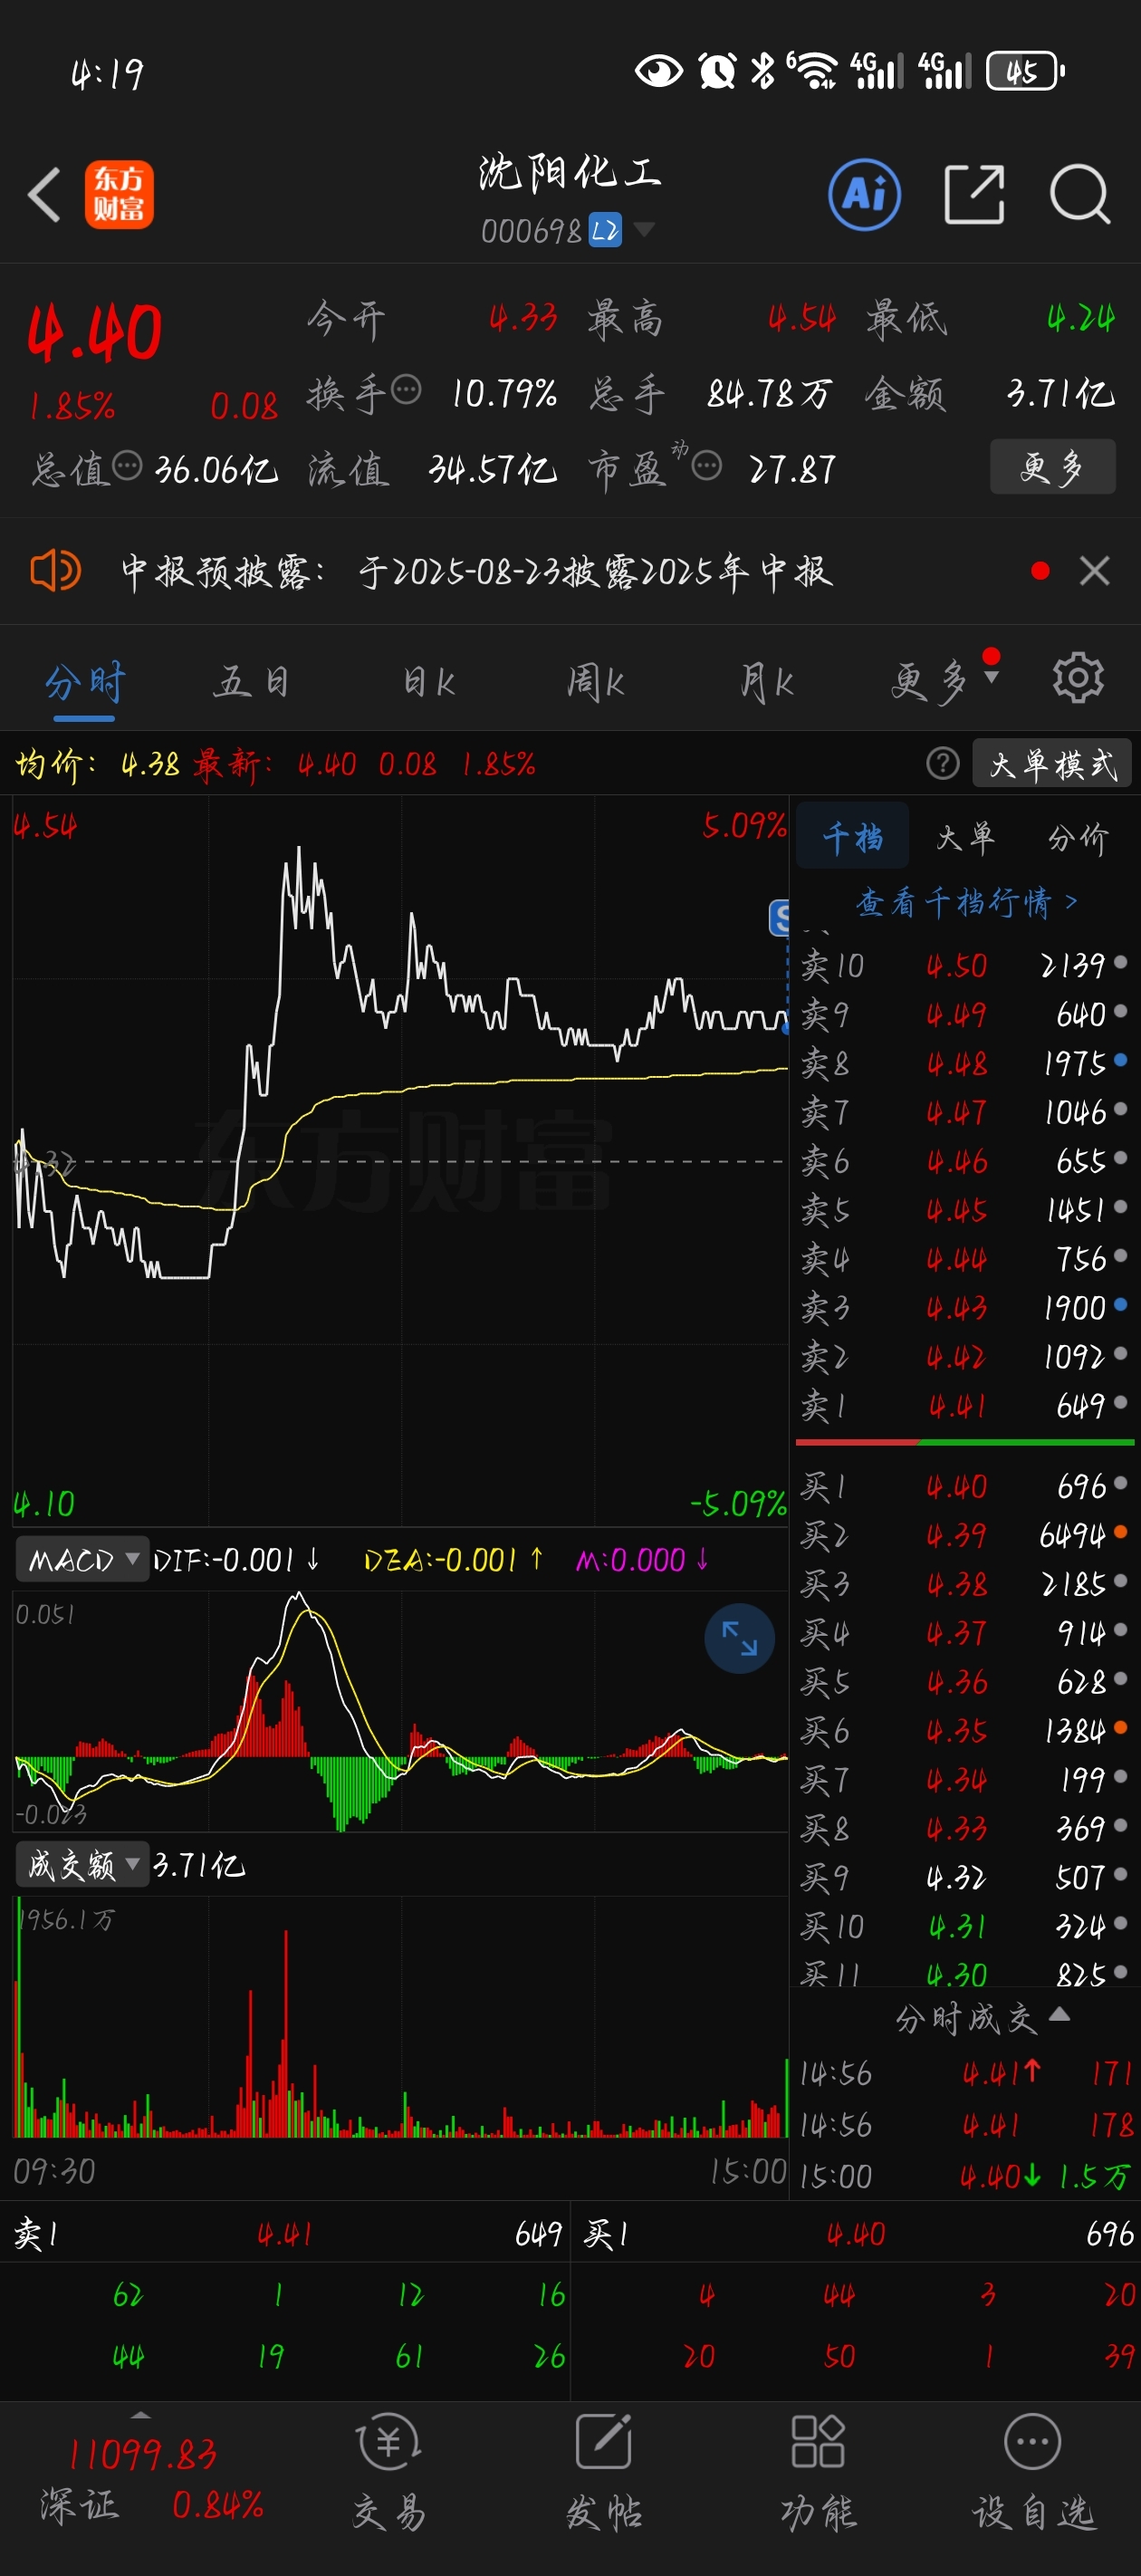This screenshot has height=2576, width=1141.
Task: Open the 中报预披露 announcement text
Action: [476, 572]
